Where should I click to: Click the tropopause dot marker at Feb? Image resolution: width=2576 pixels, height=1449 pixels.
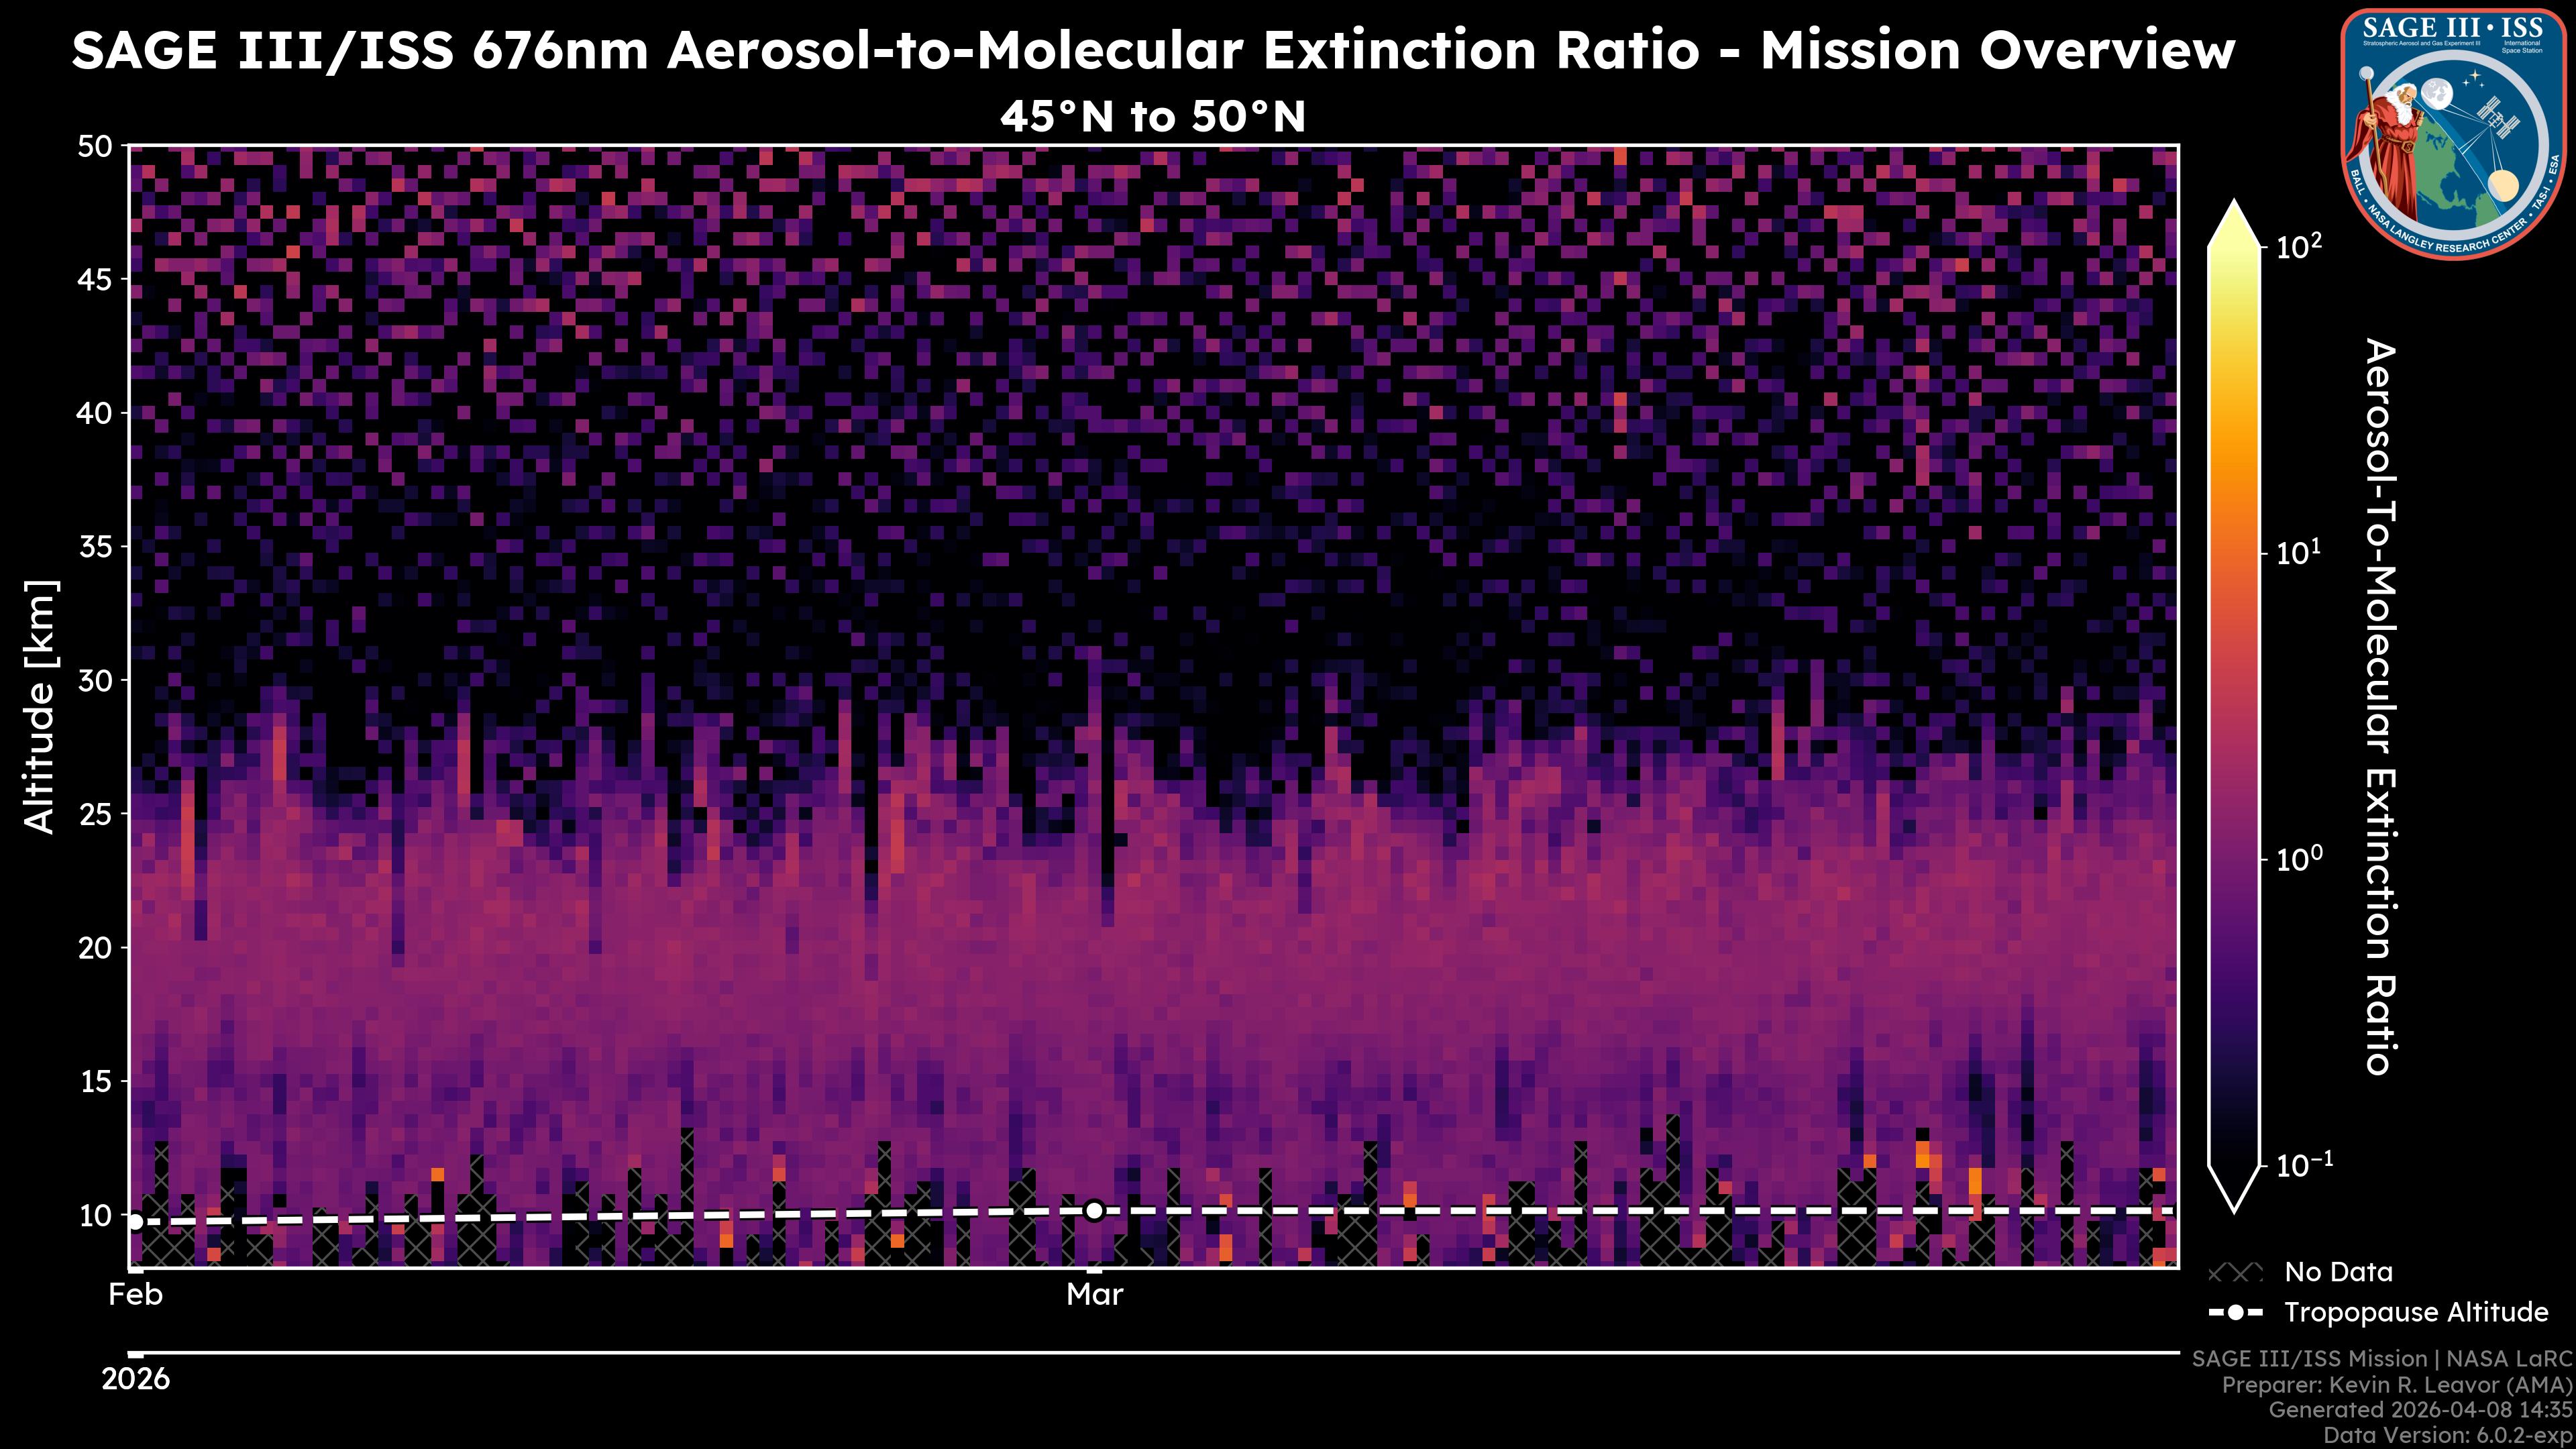pyautogui.click(x=135, y=1221)
